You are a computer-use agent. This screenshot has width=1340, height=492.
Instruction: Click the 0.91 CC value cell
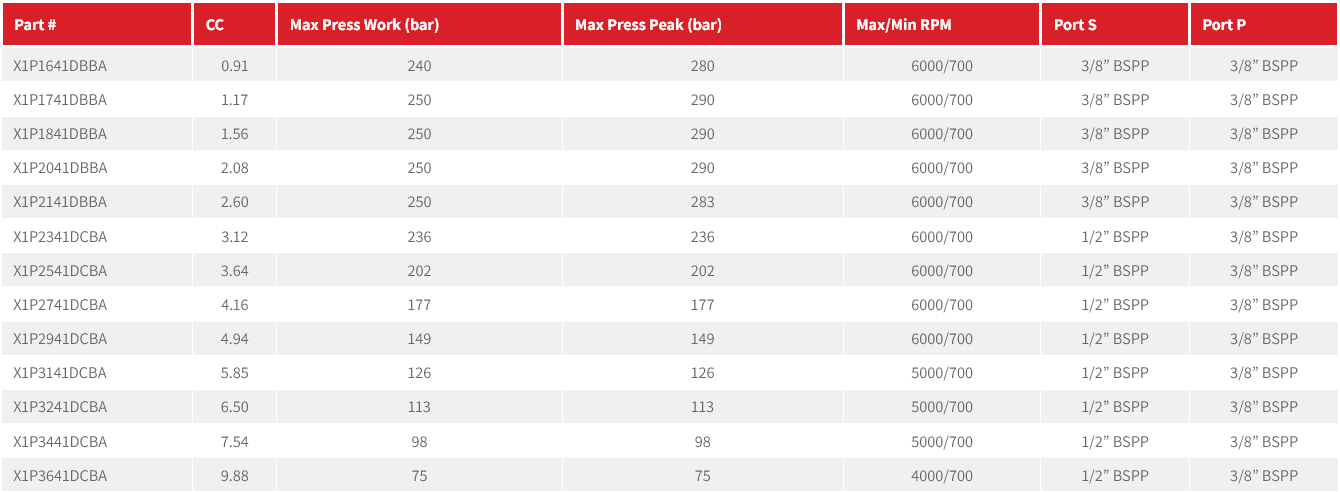[234, 66]
